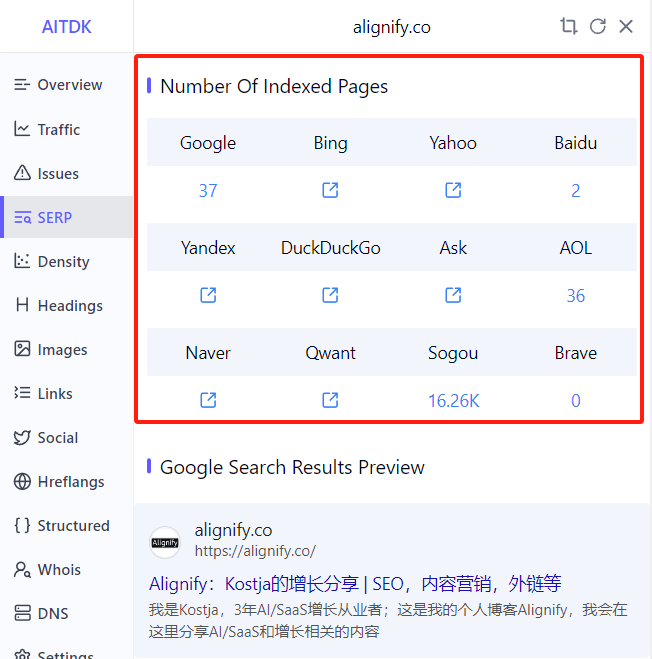Open Google indexed count 37
Viewport: 652px width, 659px height.
point(208,191)
